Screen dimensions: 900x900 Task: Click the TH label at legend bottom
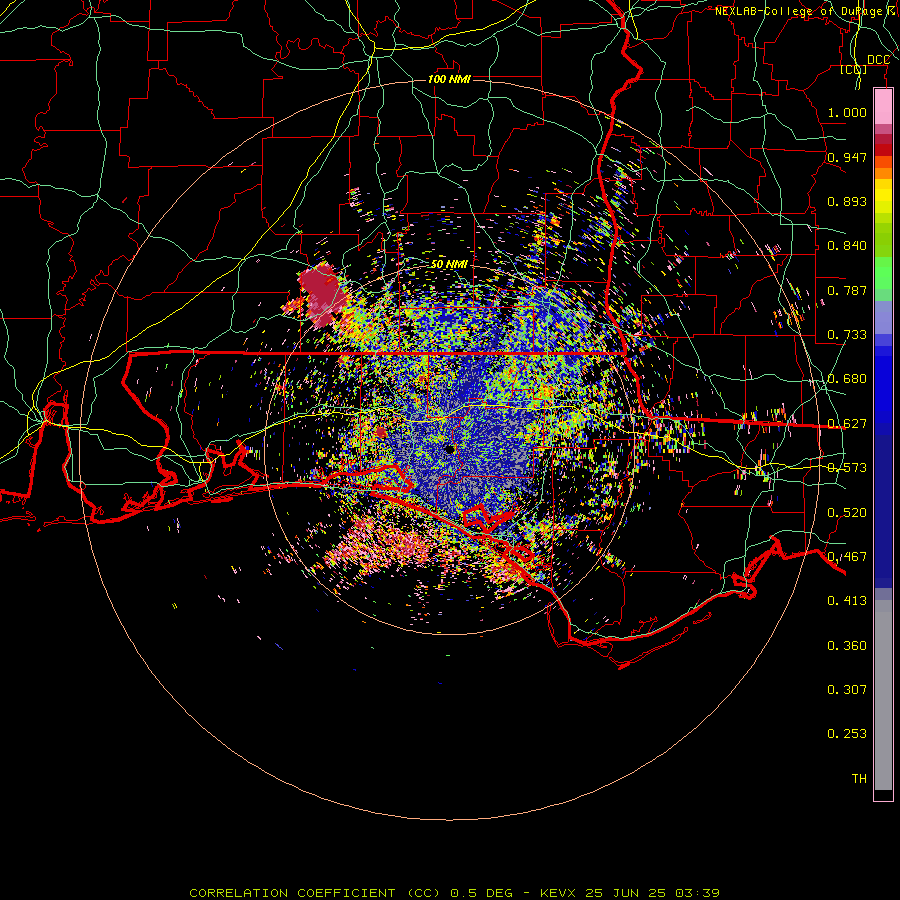(x=859, y=779)
